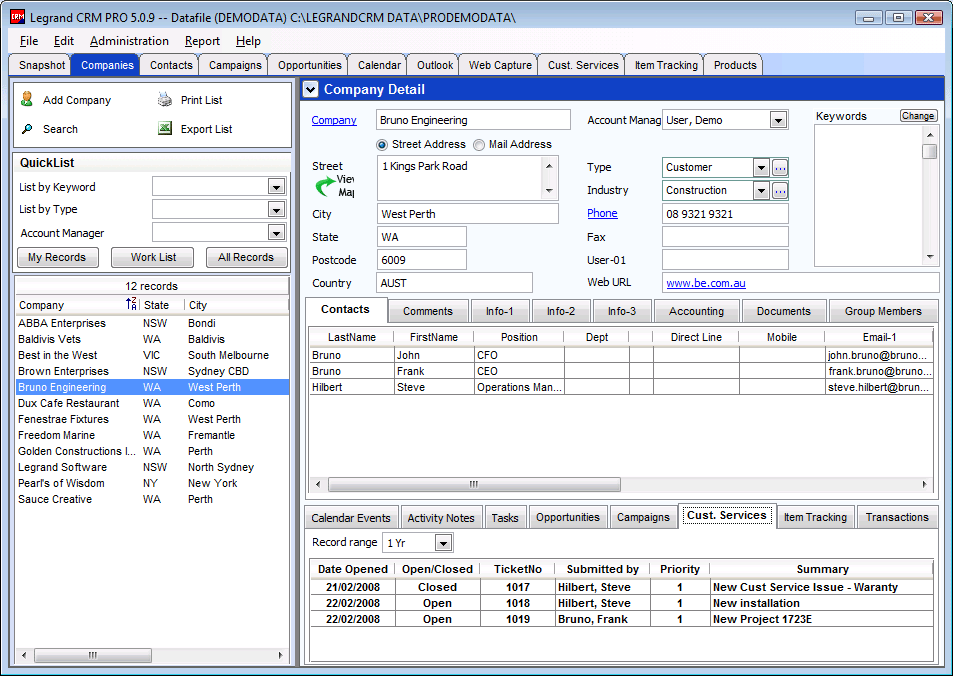Open the Industry Construction dropdown arrow
This screenshot has height=676, width=953.
[x=761, y=190]
